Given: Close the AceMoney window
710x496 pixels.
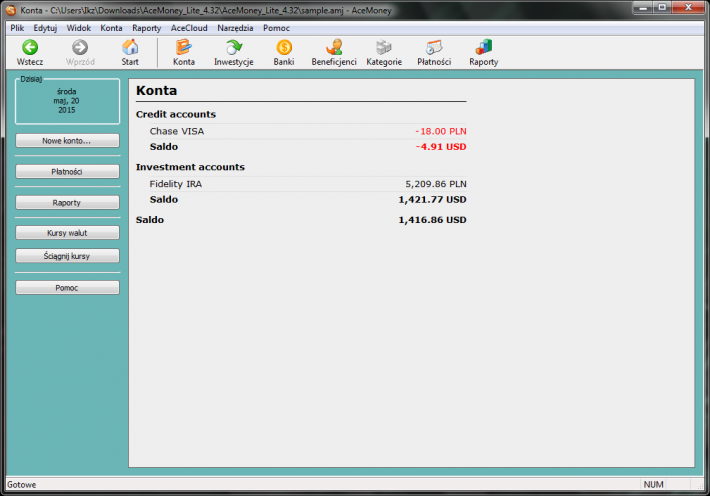Looking at the screenshot, I should point(688,8).
